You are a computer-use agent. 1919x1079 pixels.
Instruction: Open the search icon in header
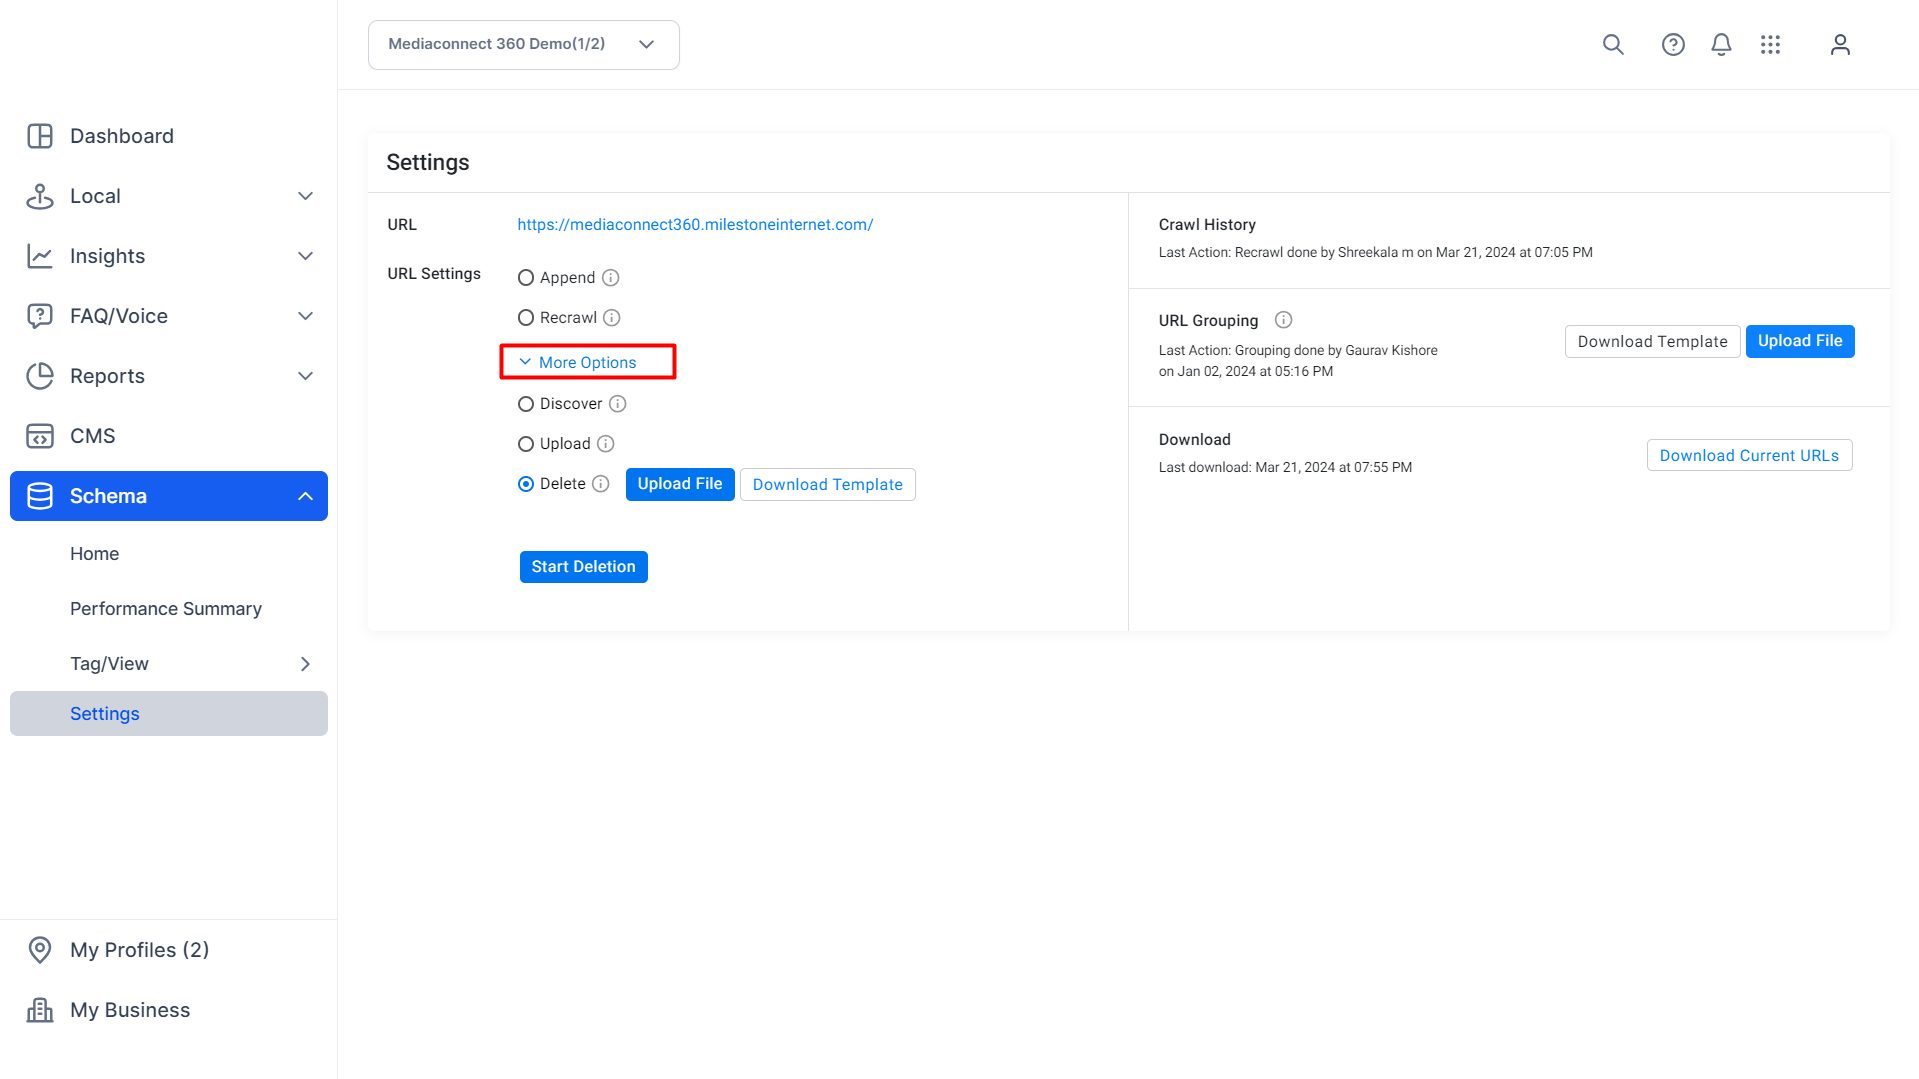point(1613,45)
